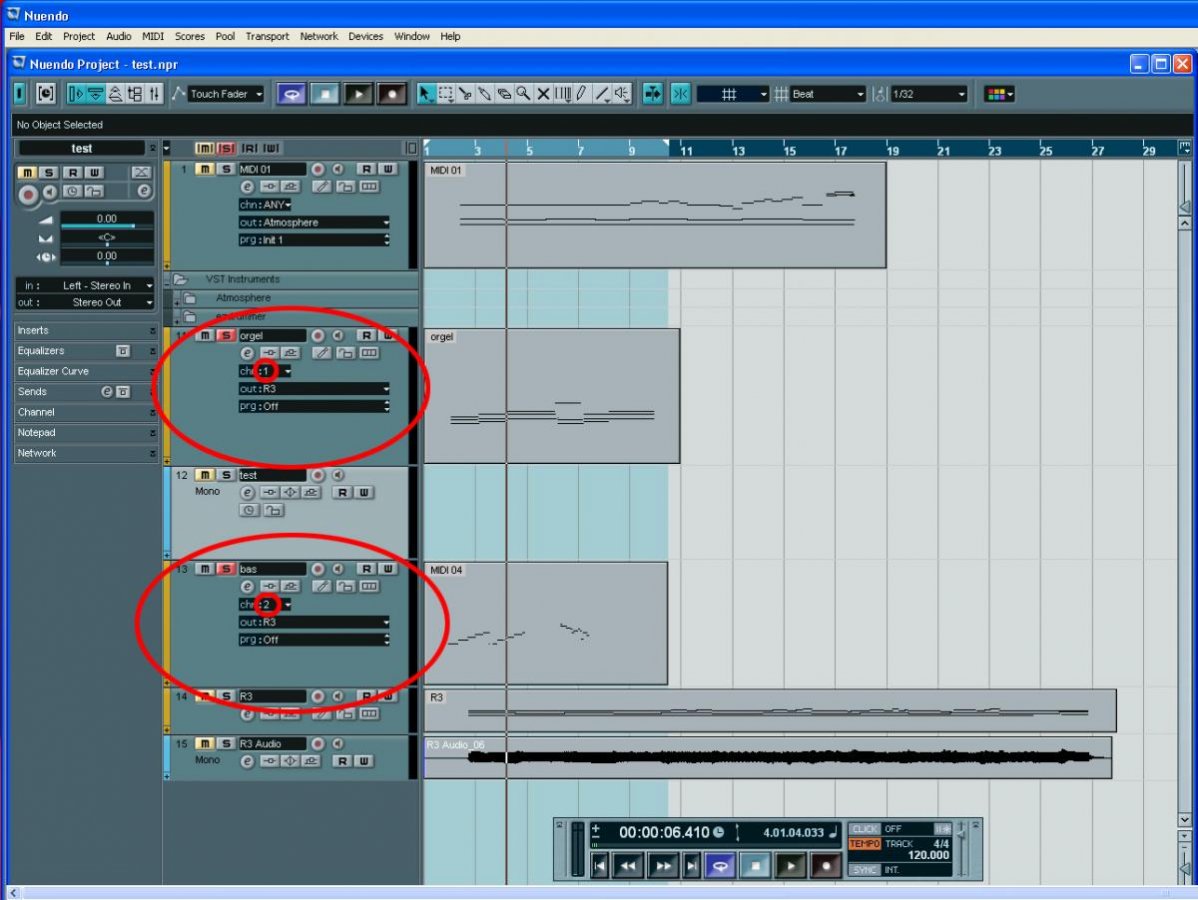Open the Transport menu
This screenshot has width=1198, height=900.
click(x=267, y=36)
